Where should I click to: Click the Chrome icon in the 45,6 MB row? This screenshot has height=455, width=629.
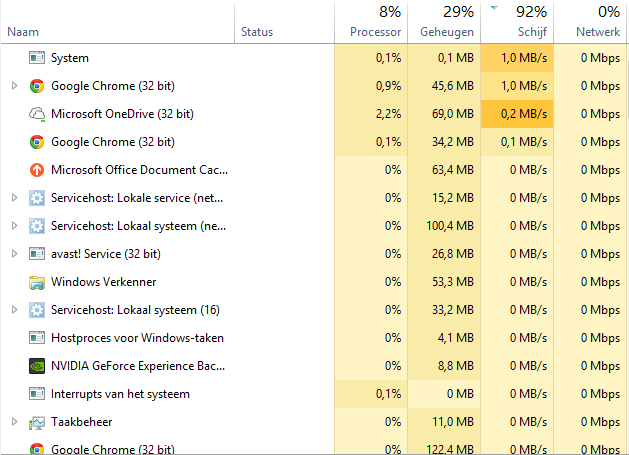click(x=37, y=86)
